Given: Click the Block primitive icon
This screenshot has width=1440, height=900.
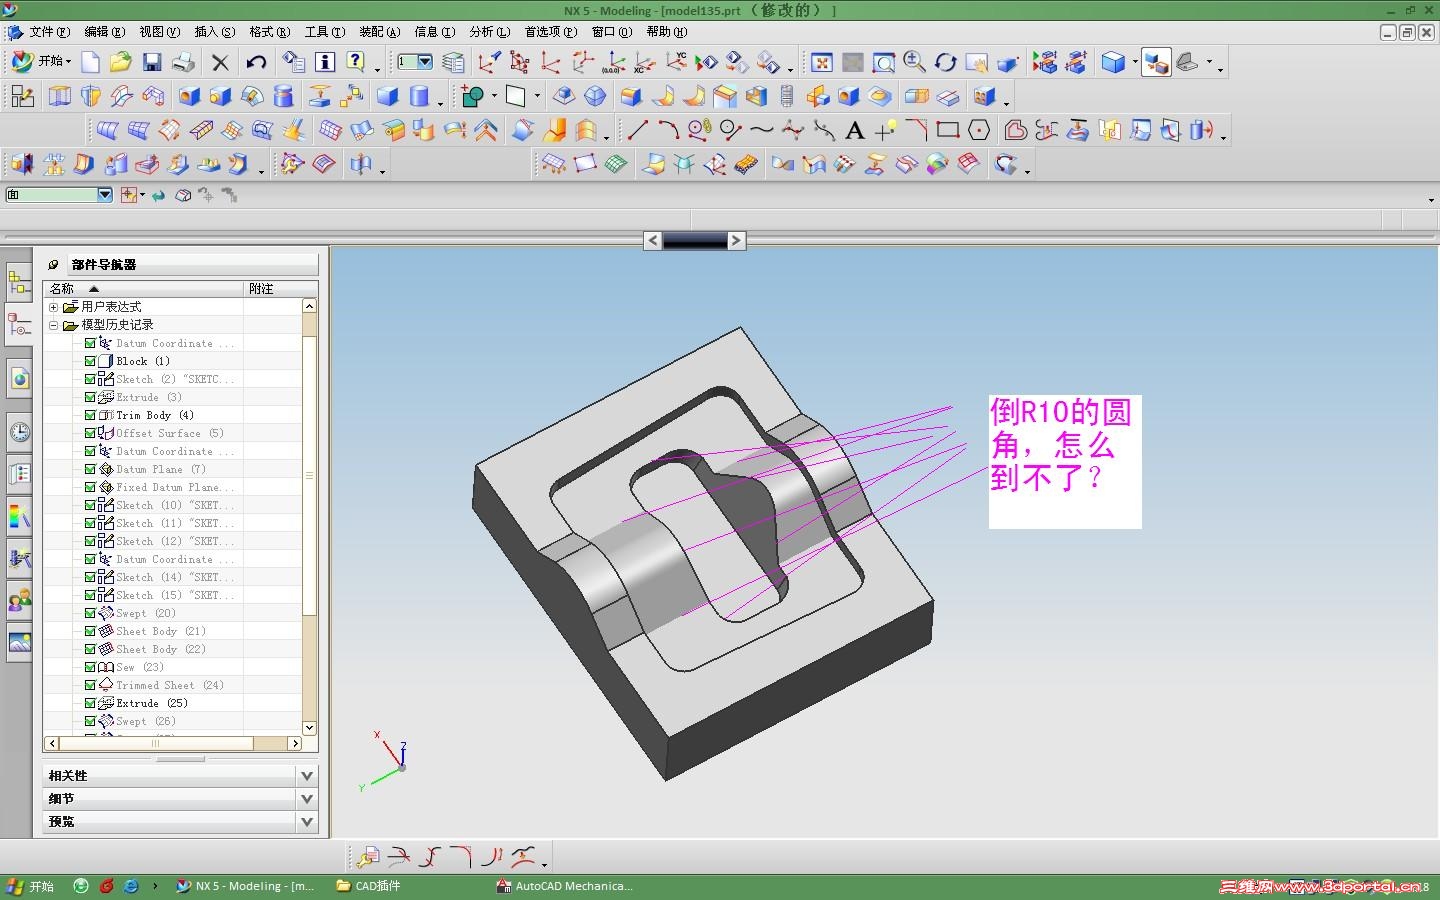Looking at the screenshot, I should (x=388, y=96).
